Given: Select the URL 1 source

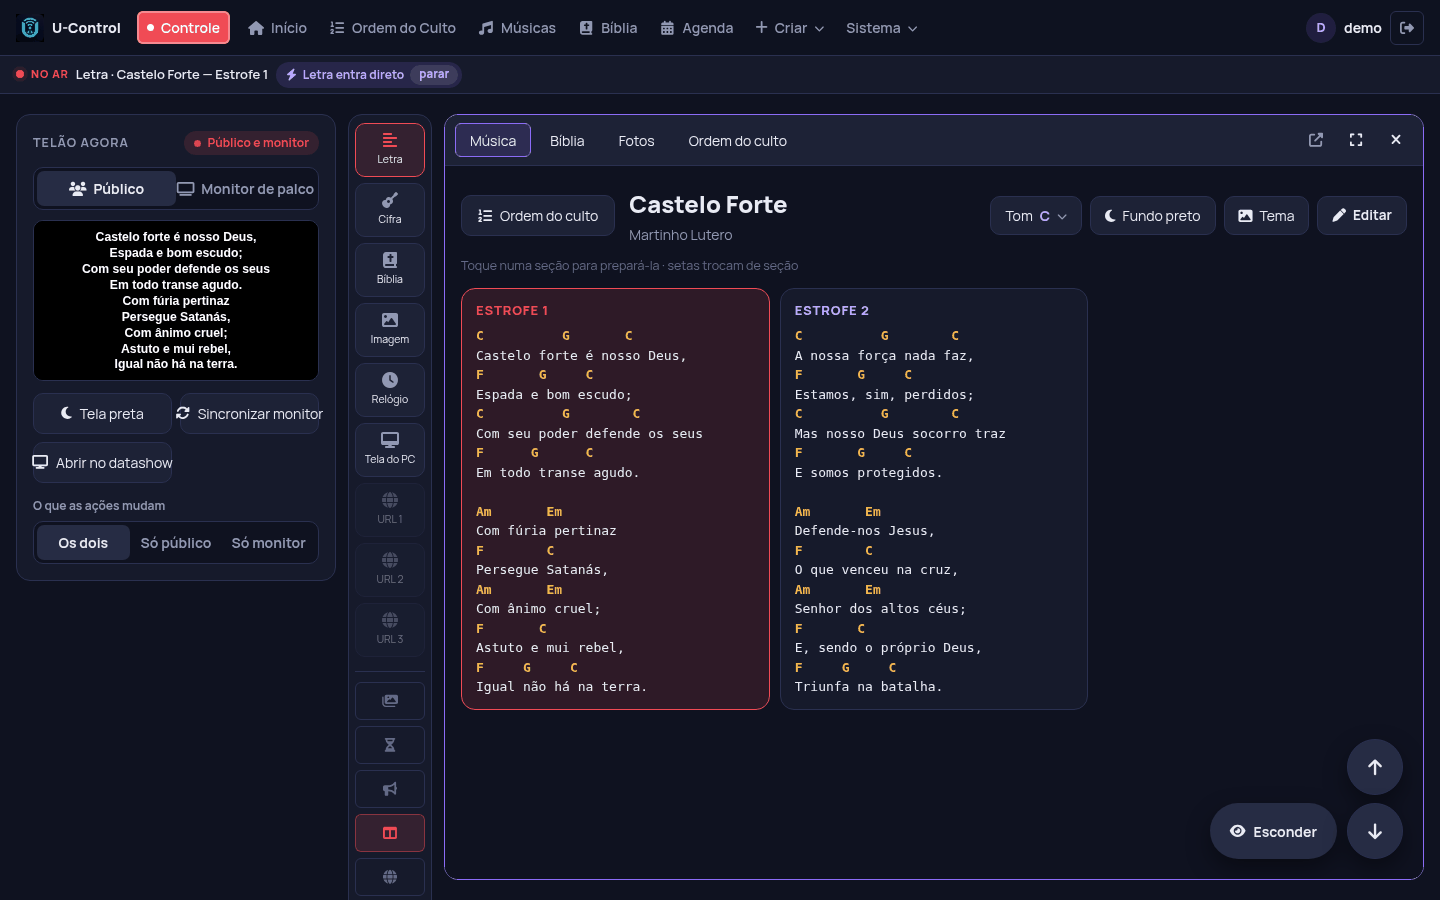Looking at the screenshot, I should tap(390, 510).
